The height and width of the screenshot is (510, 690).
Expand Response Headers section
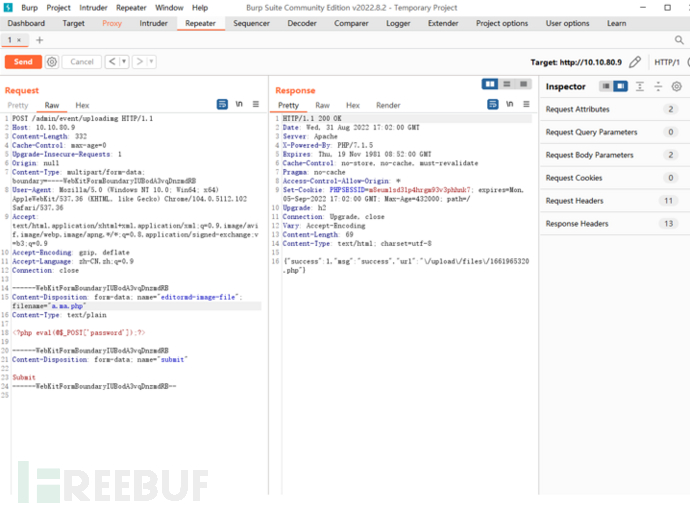coord(615,224)
